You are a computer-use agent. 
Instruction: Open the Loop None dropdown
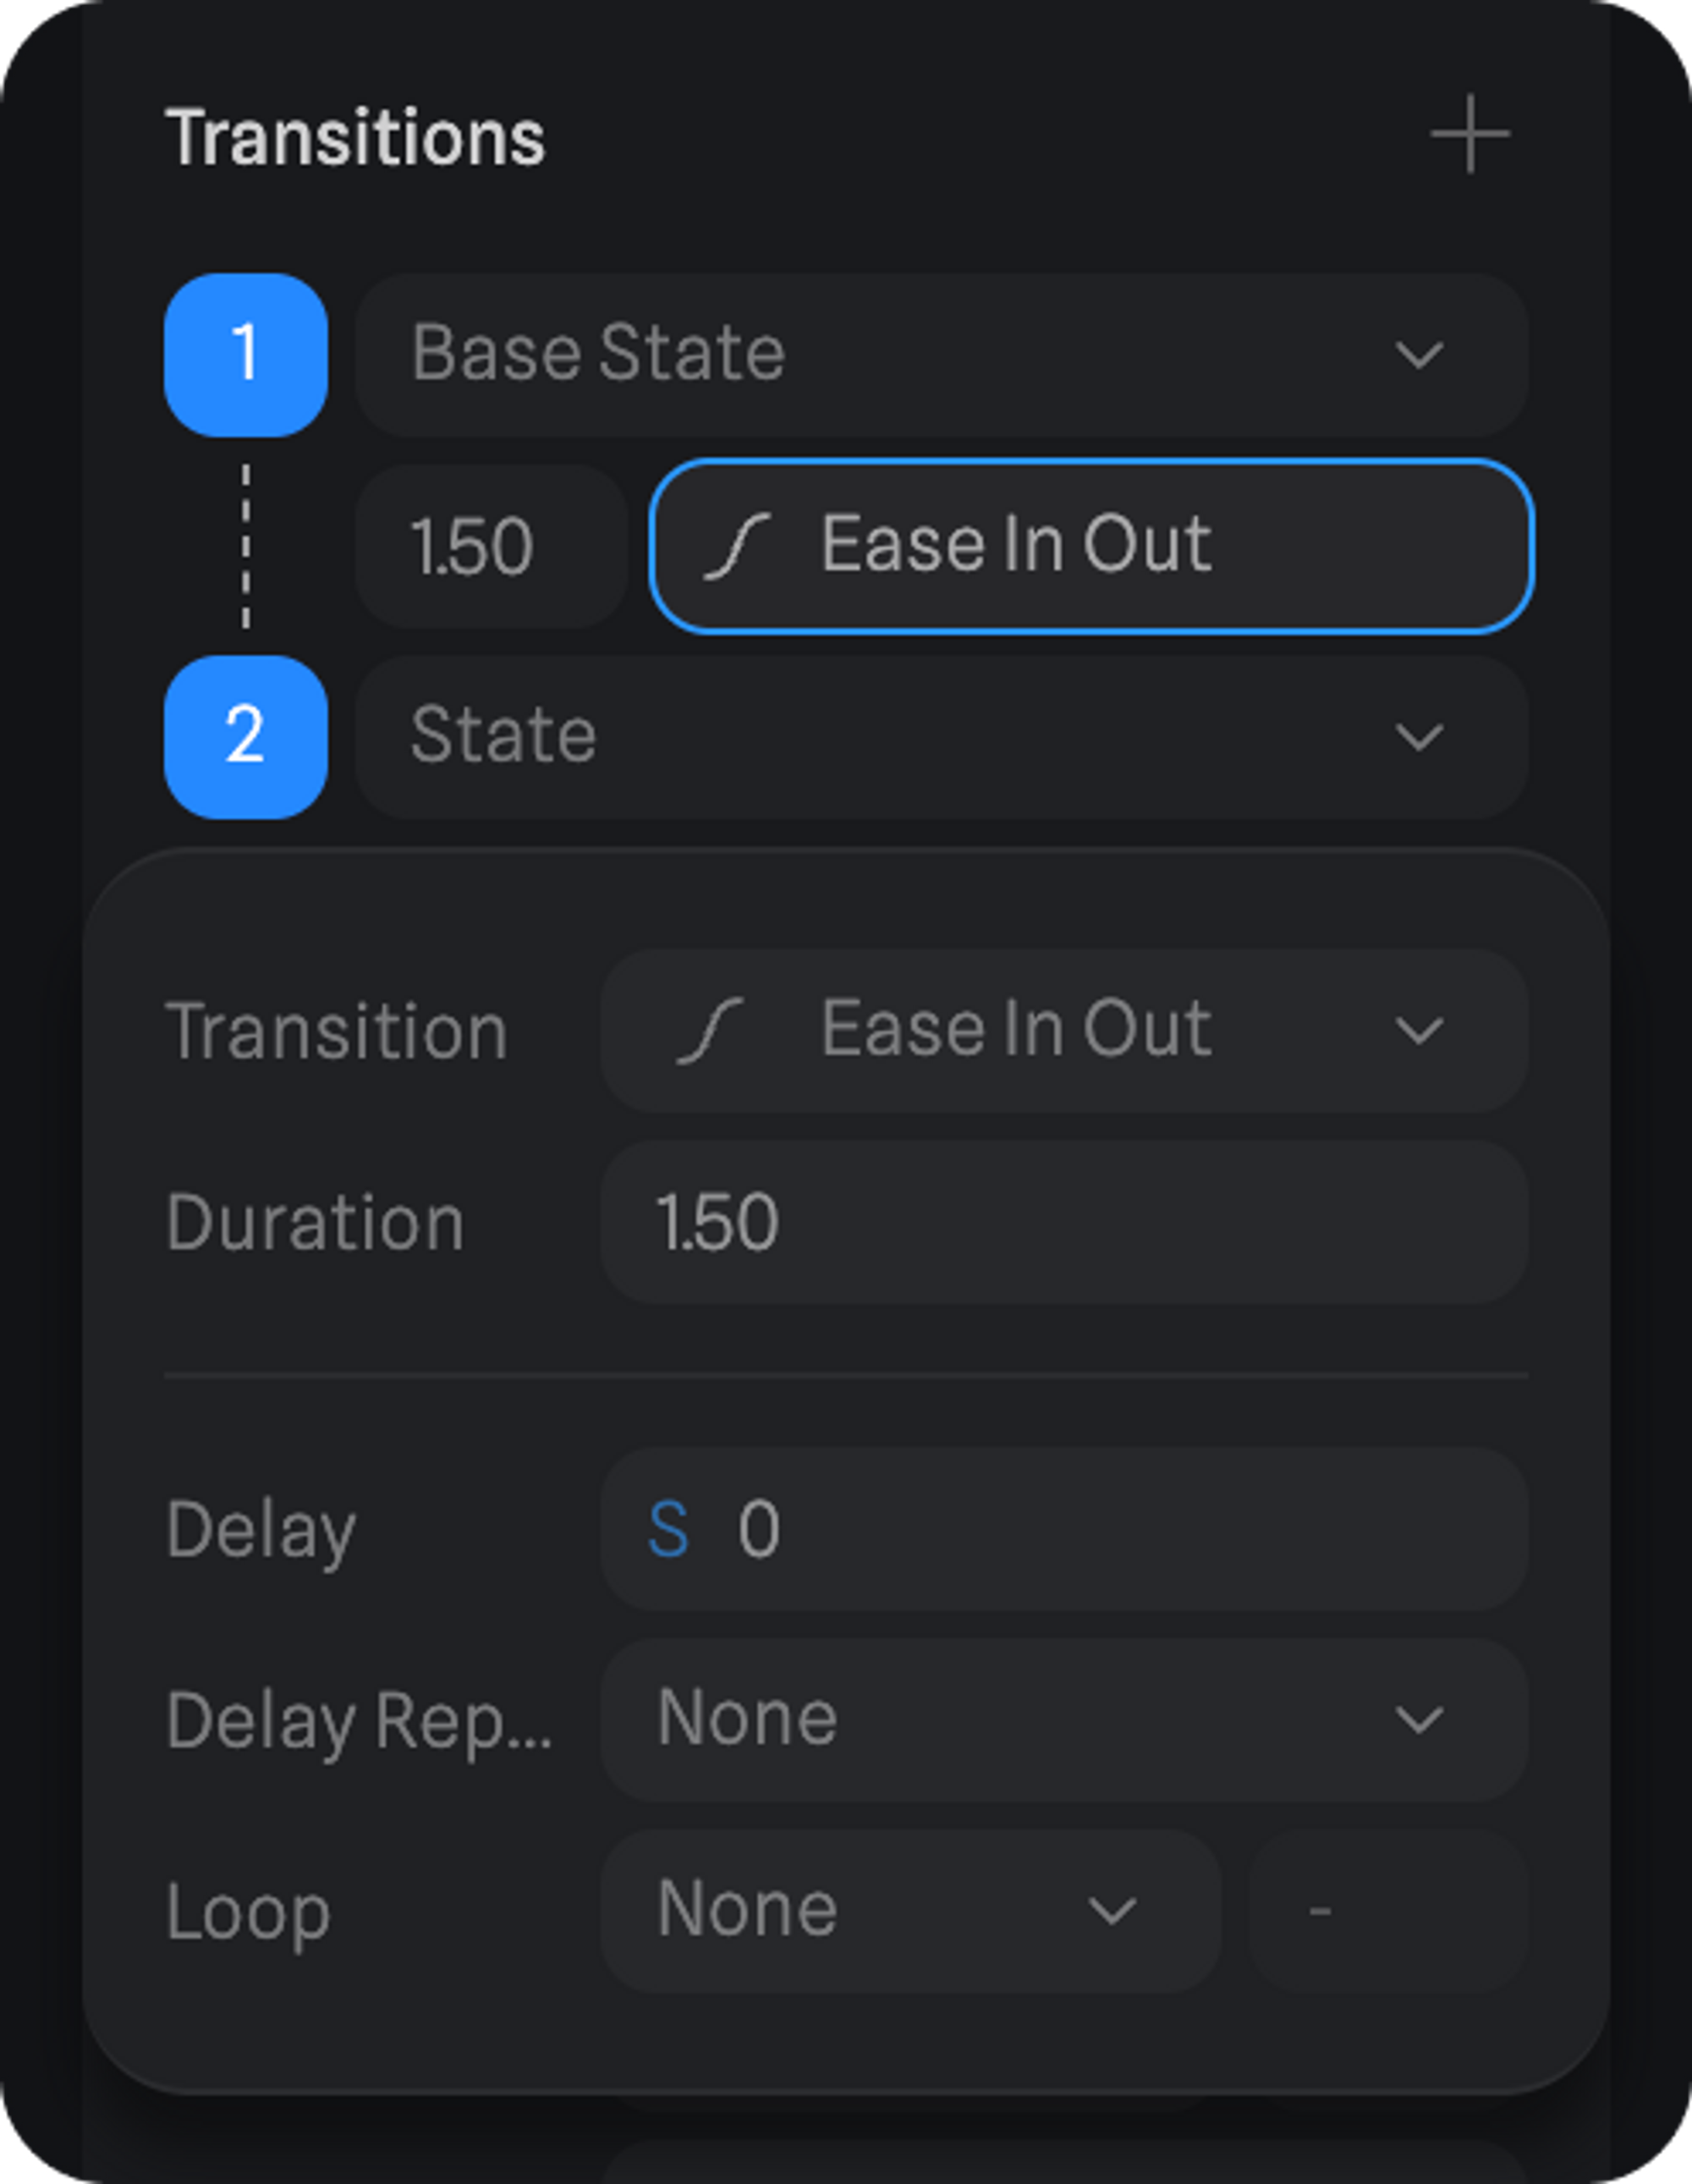pos(910,1911)
